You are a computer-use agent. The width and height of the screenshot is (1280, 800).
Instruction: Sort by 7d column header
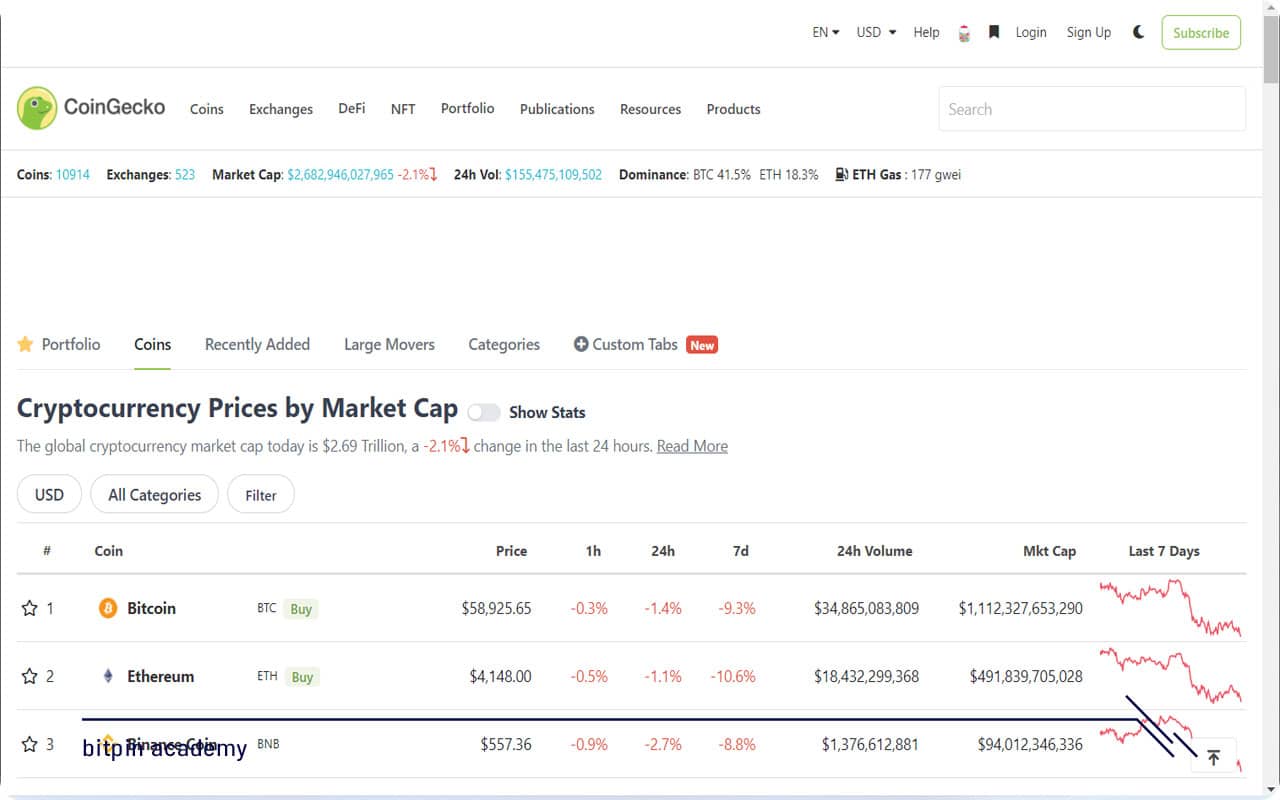[x=741, y=551]
